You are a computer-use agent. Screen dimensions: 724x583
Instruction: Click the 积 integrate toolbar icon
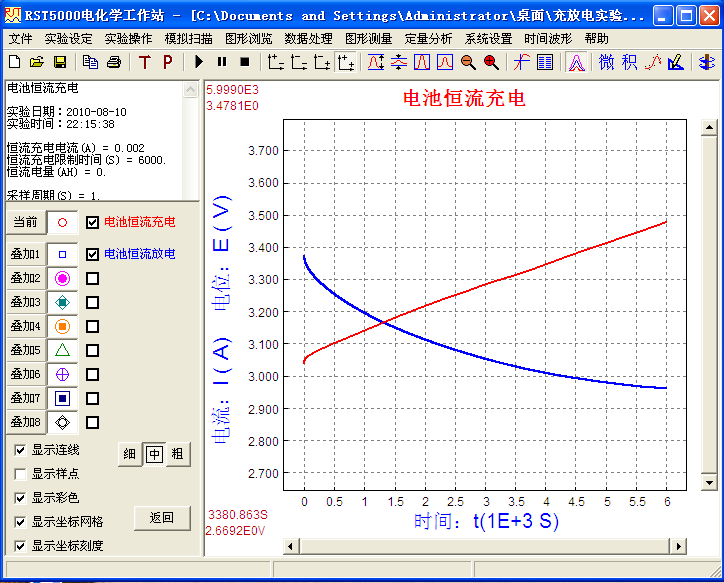coord(629,62)
